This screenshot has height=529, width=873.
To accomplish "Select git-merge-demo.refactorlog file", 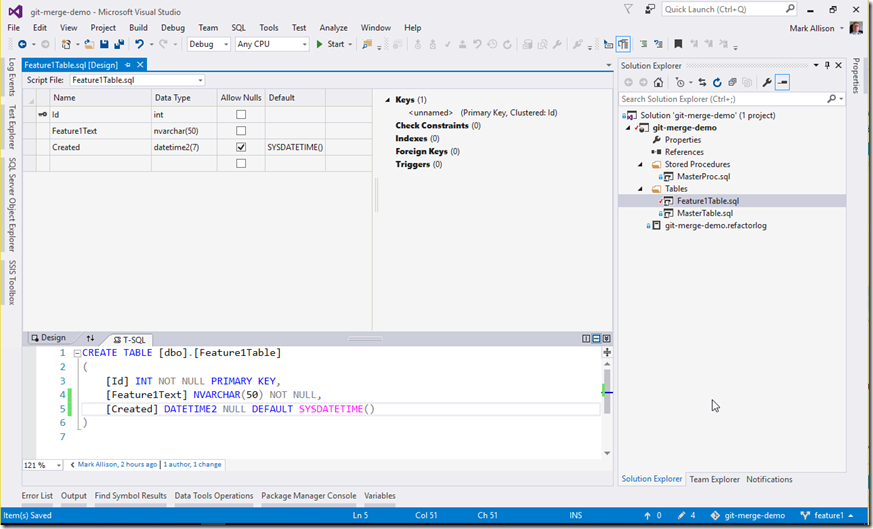I will click(x=715, y=226).
